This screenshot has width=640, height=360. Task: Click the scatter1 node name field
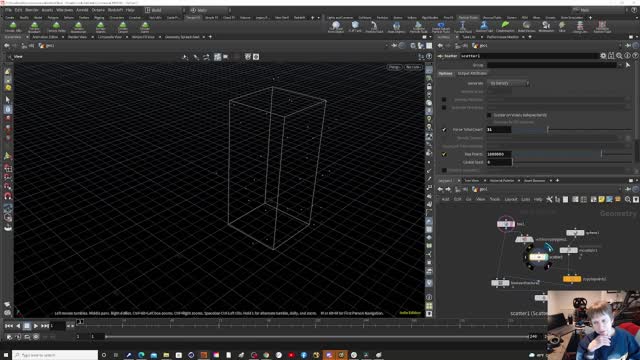pyautogui.click(x=529, y=56)
